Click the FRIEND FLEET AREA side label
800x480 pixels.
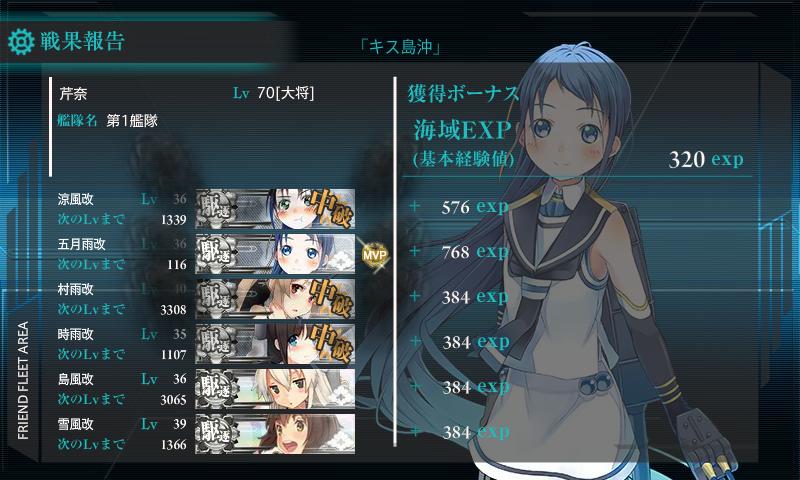coord(23,380)
